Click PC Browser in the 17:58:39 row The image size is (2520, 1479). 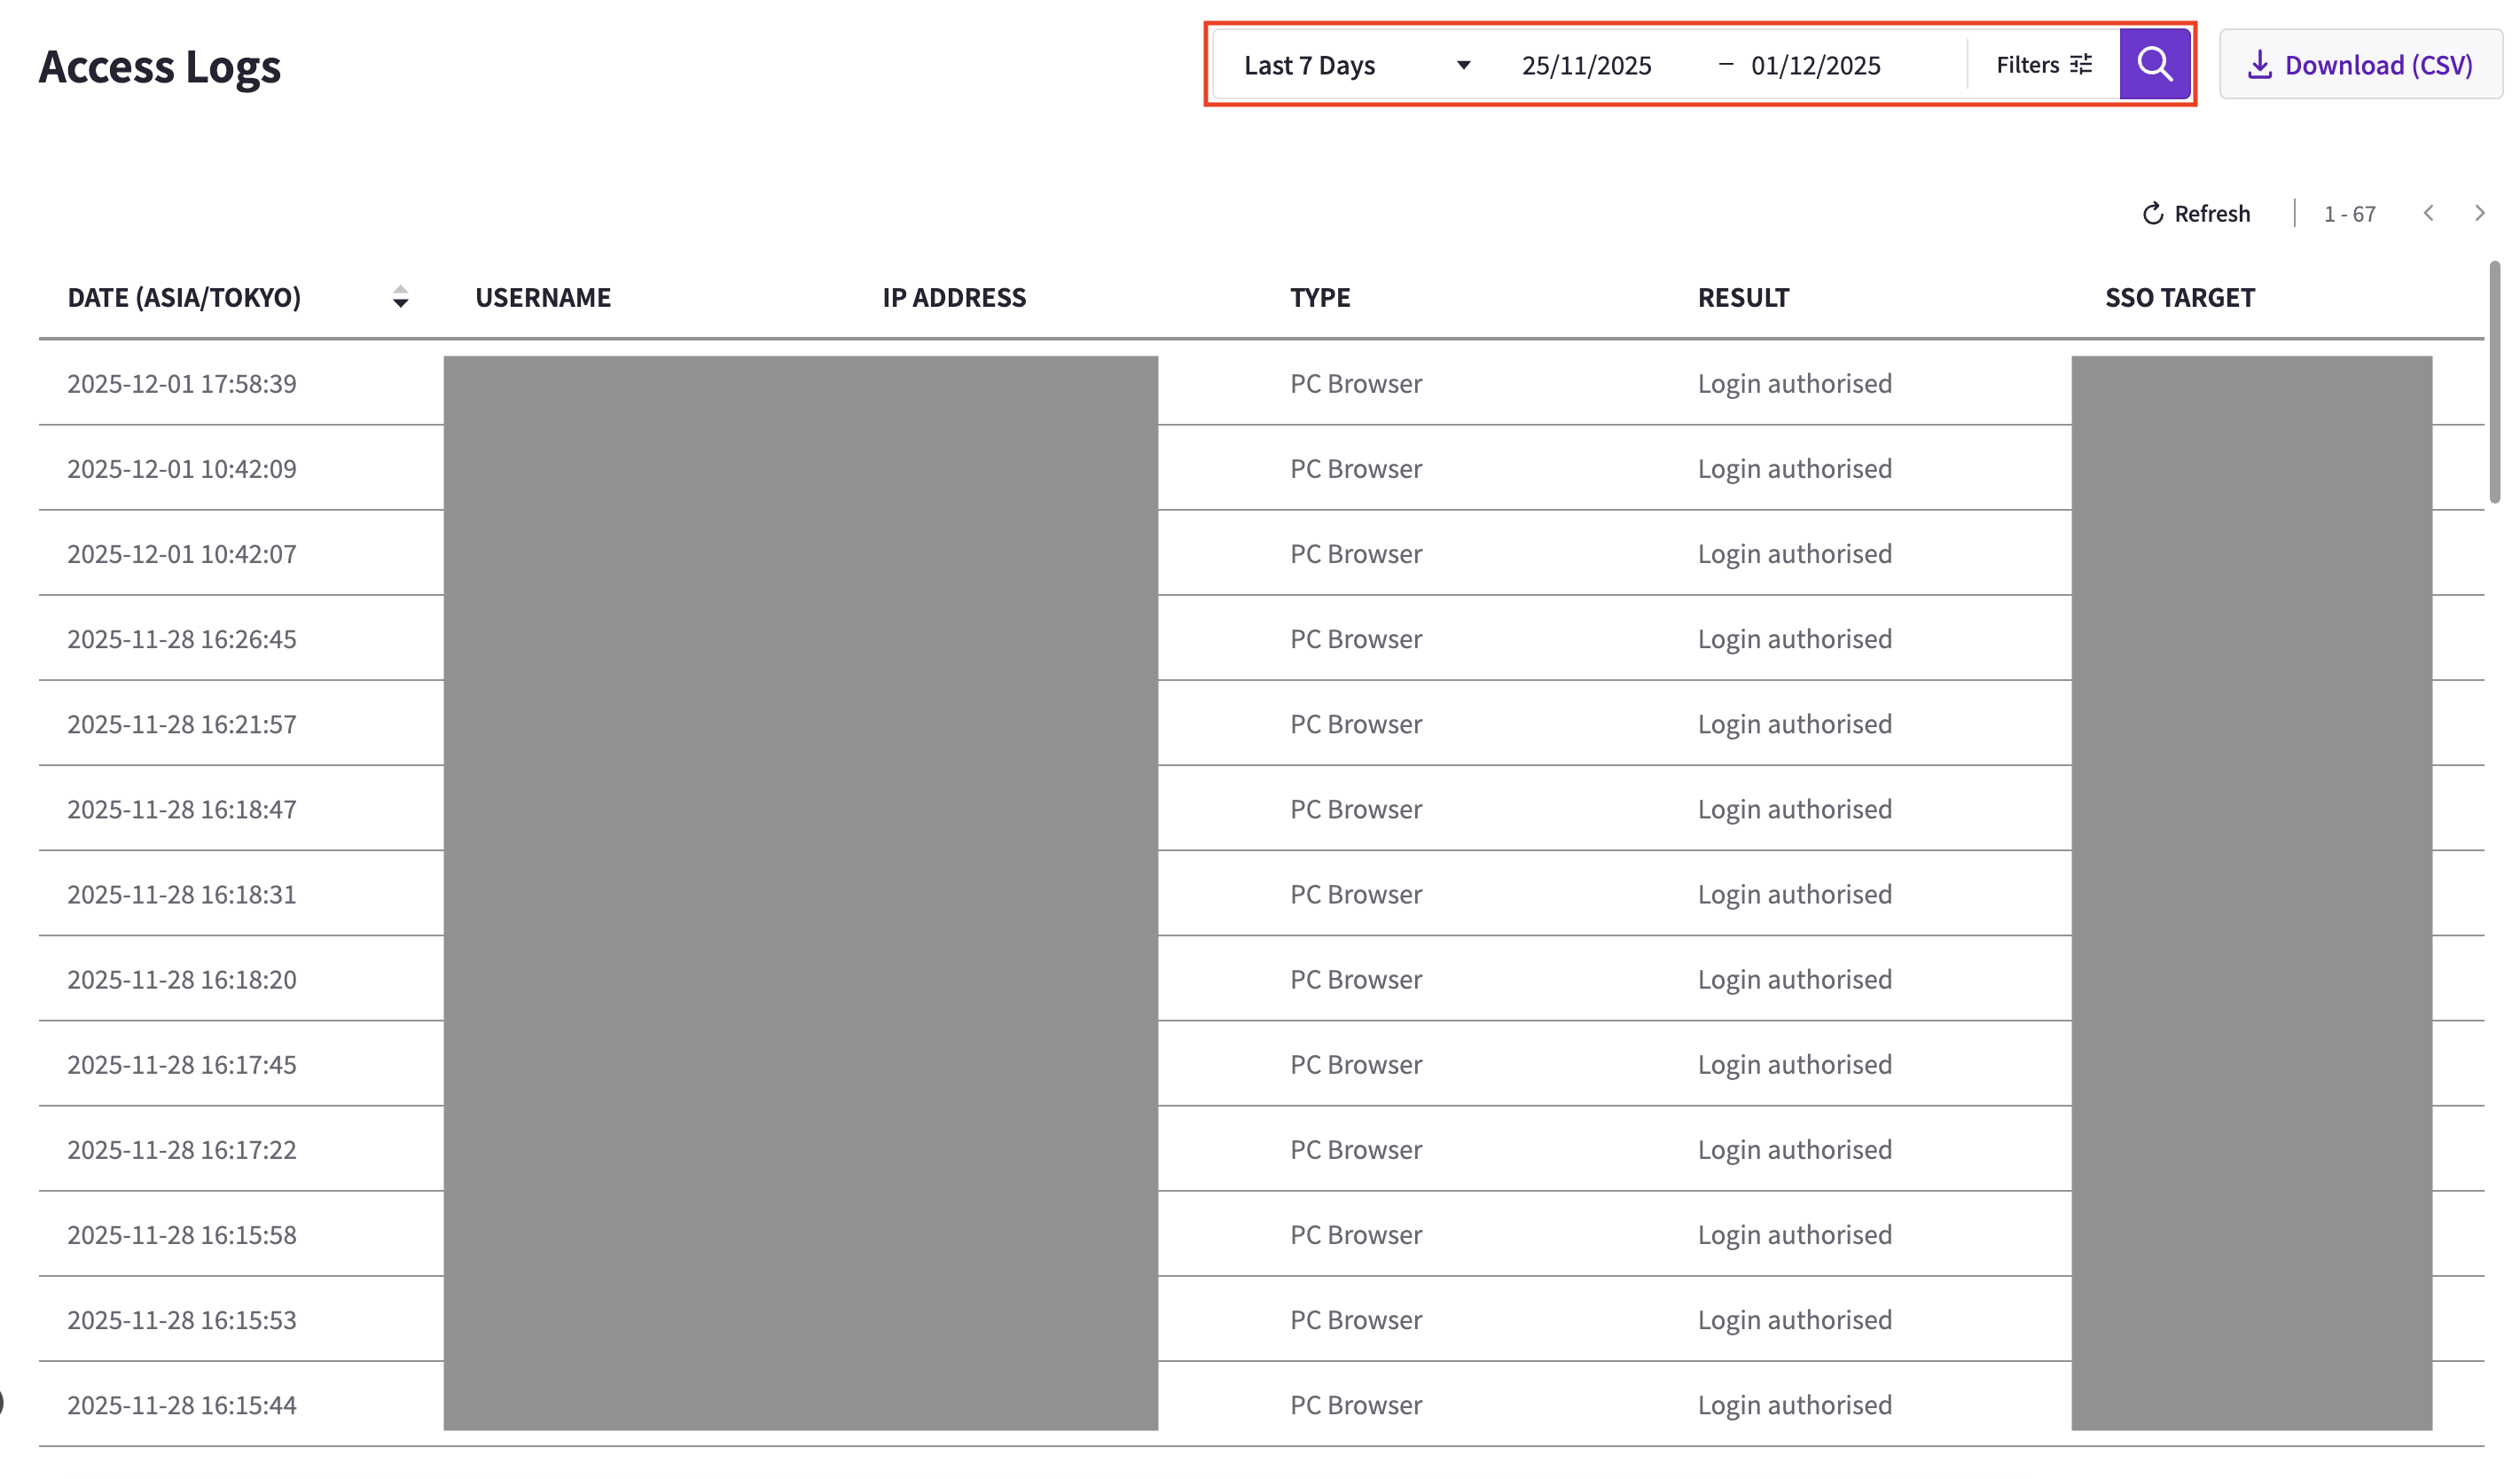[x=1356, y=384]
